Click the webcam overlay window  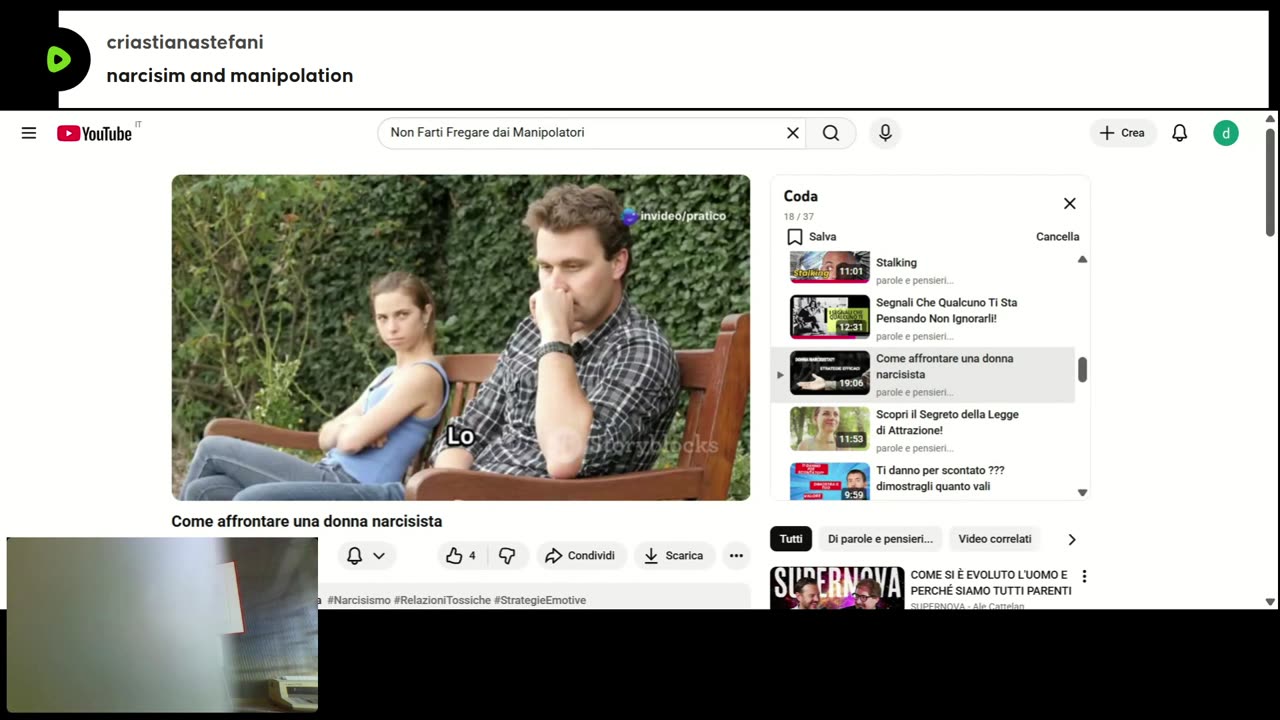click(162, 625)
